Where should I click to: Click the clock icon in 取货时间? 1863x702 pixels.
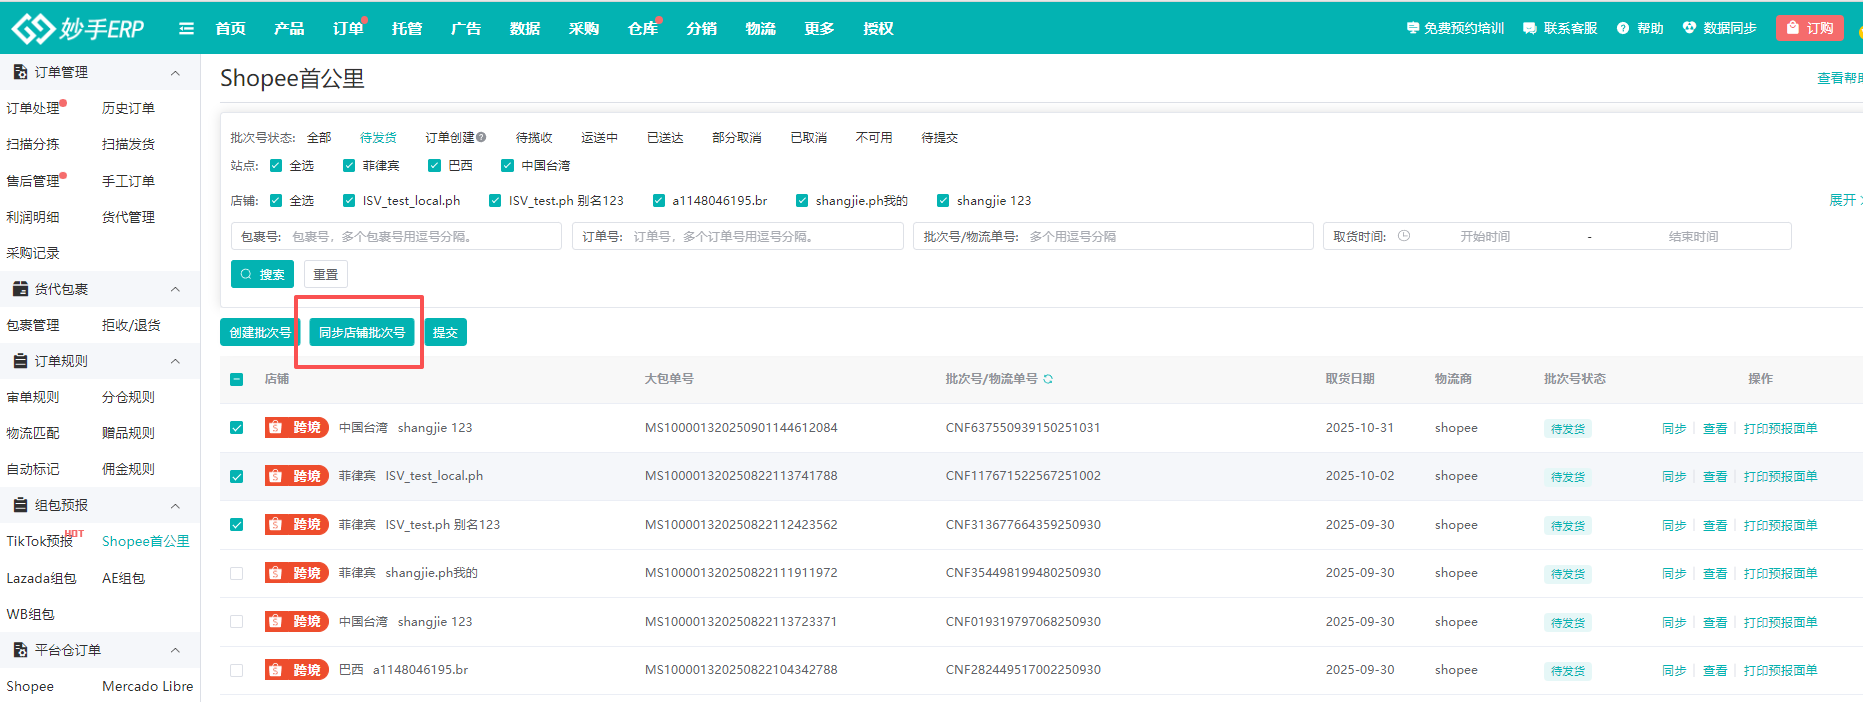point(1404,237)
